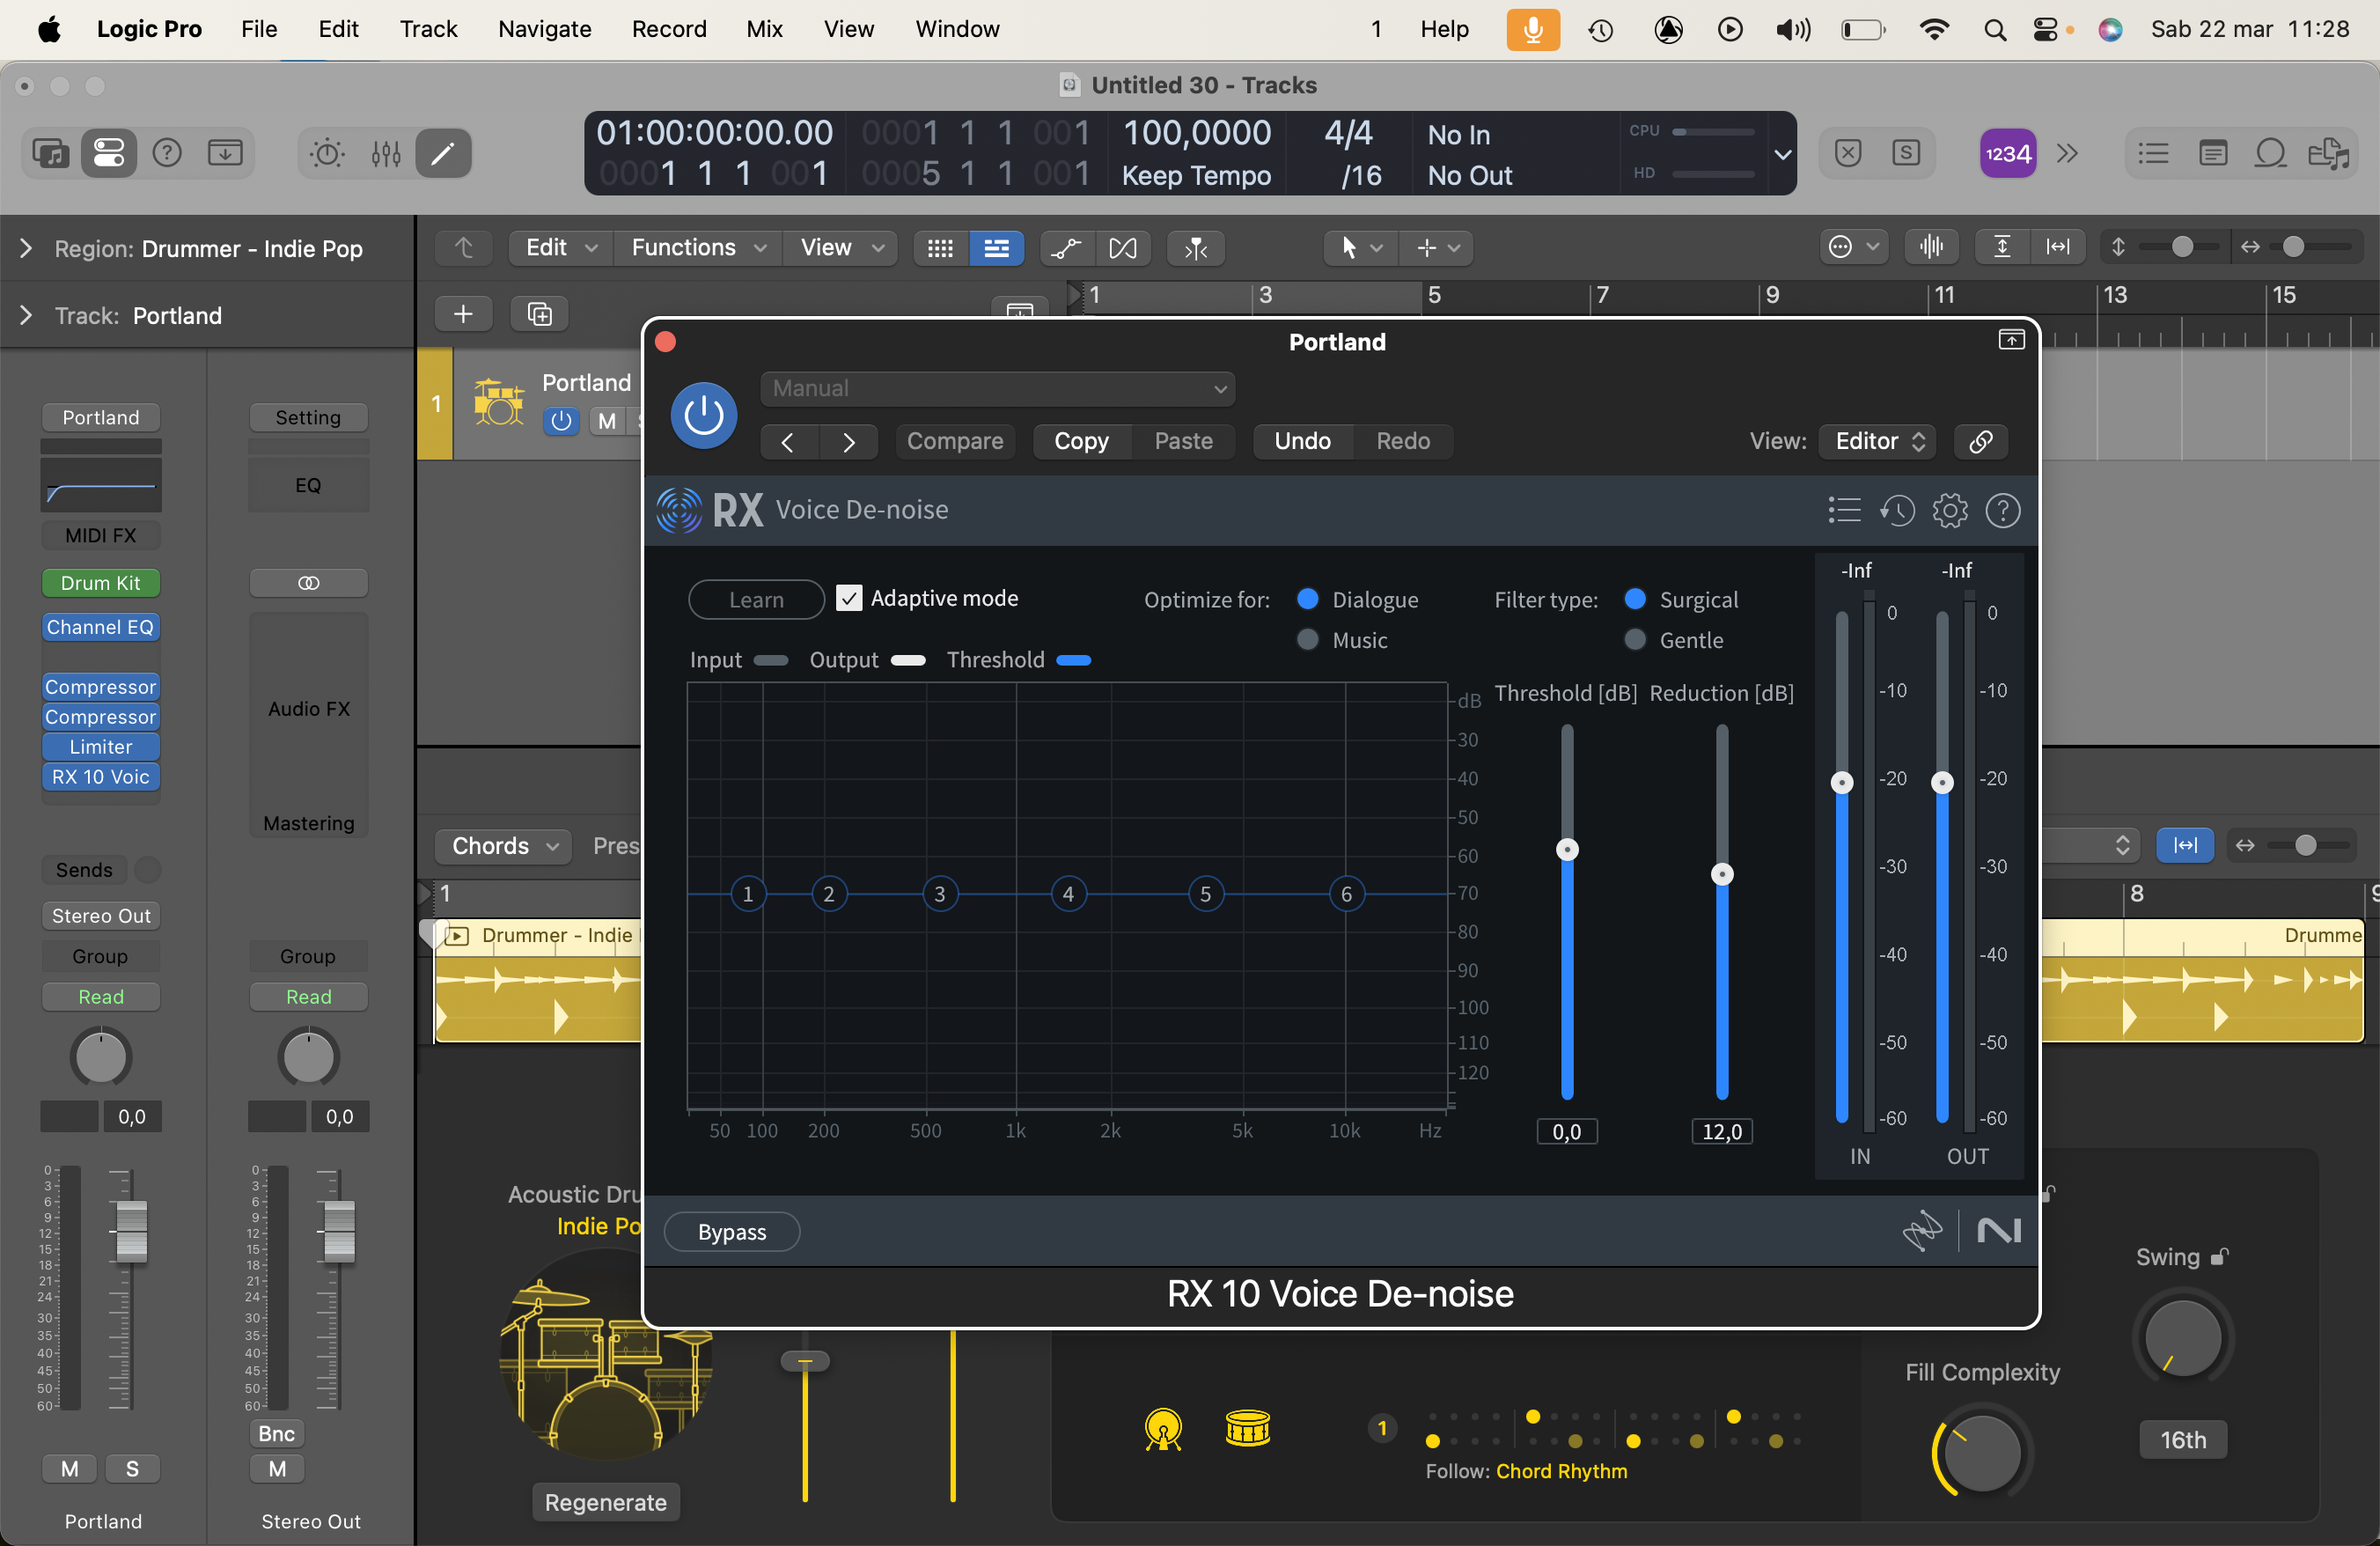2380x1546 pixels.
Task: Click the Learn button
Action: point(756,599)
